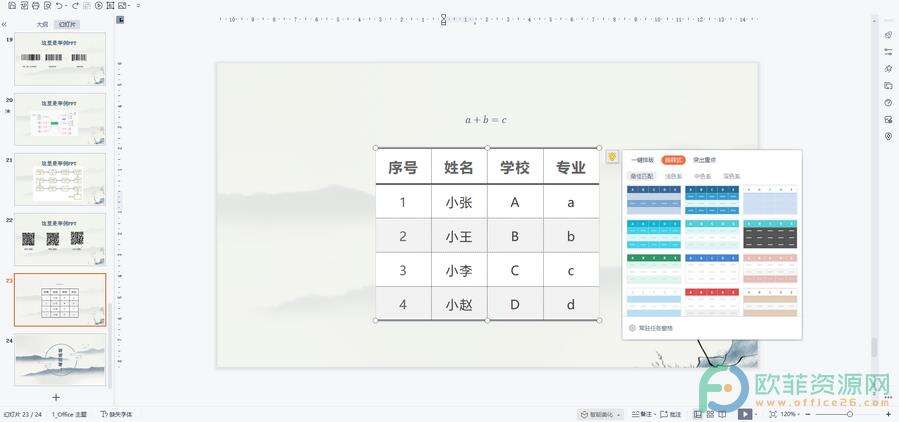
Task: Click the undo arrow in quick toolbar
Action: [59, 5]
